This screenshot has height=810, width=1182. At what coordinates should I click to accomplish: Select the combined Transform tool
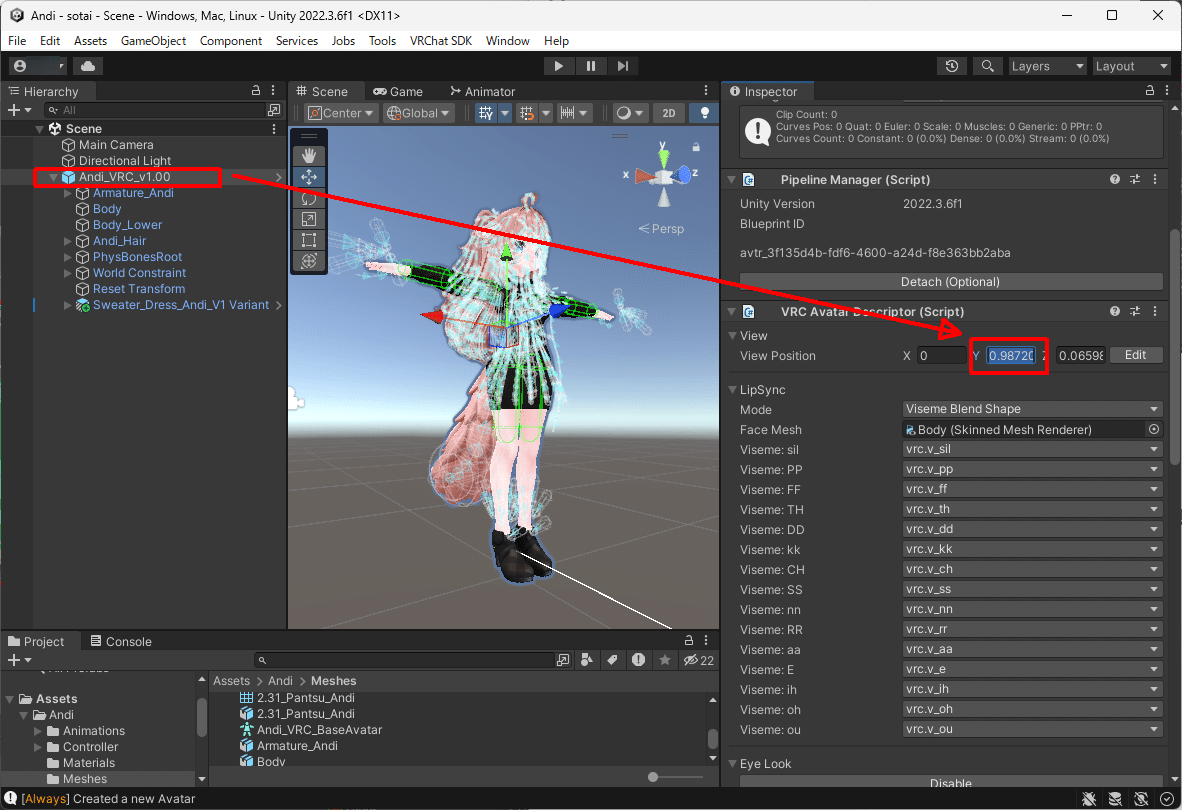pos(309,261)
